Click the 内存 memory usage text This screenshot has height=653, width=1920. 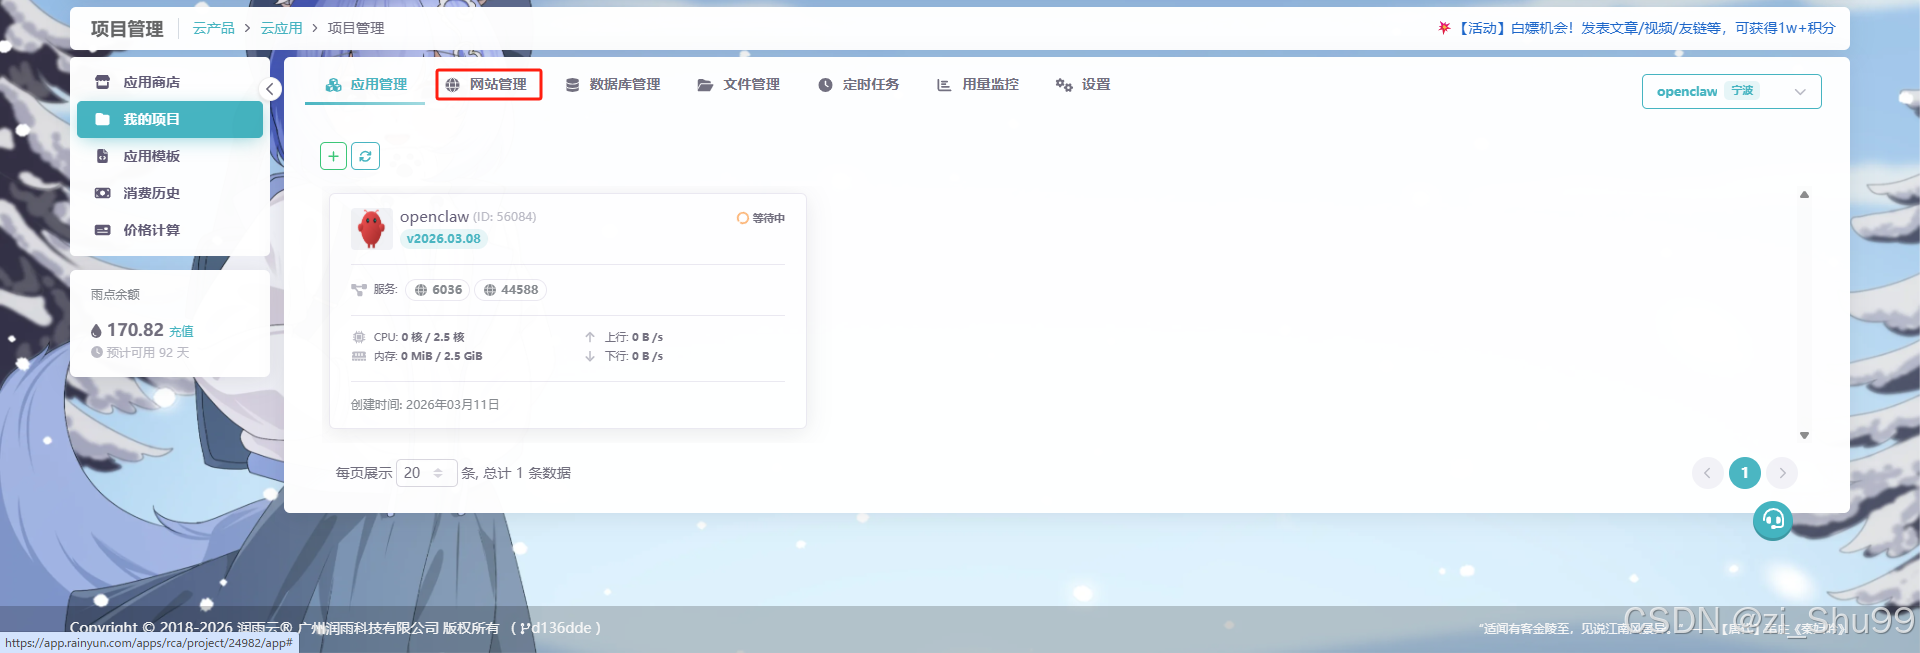[x=428, y=356]
